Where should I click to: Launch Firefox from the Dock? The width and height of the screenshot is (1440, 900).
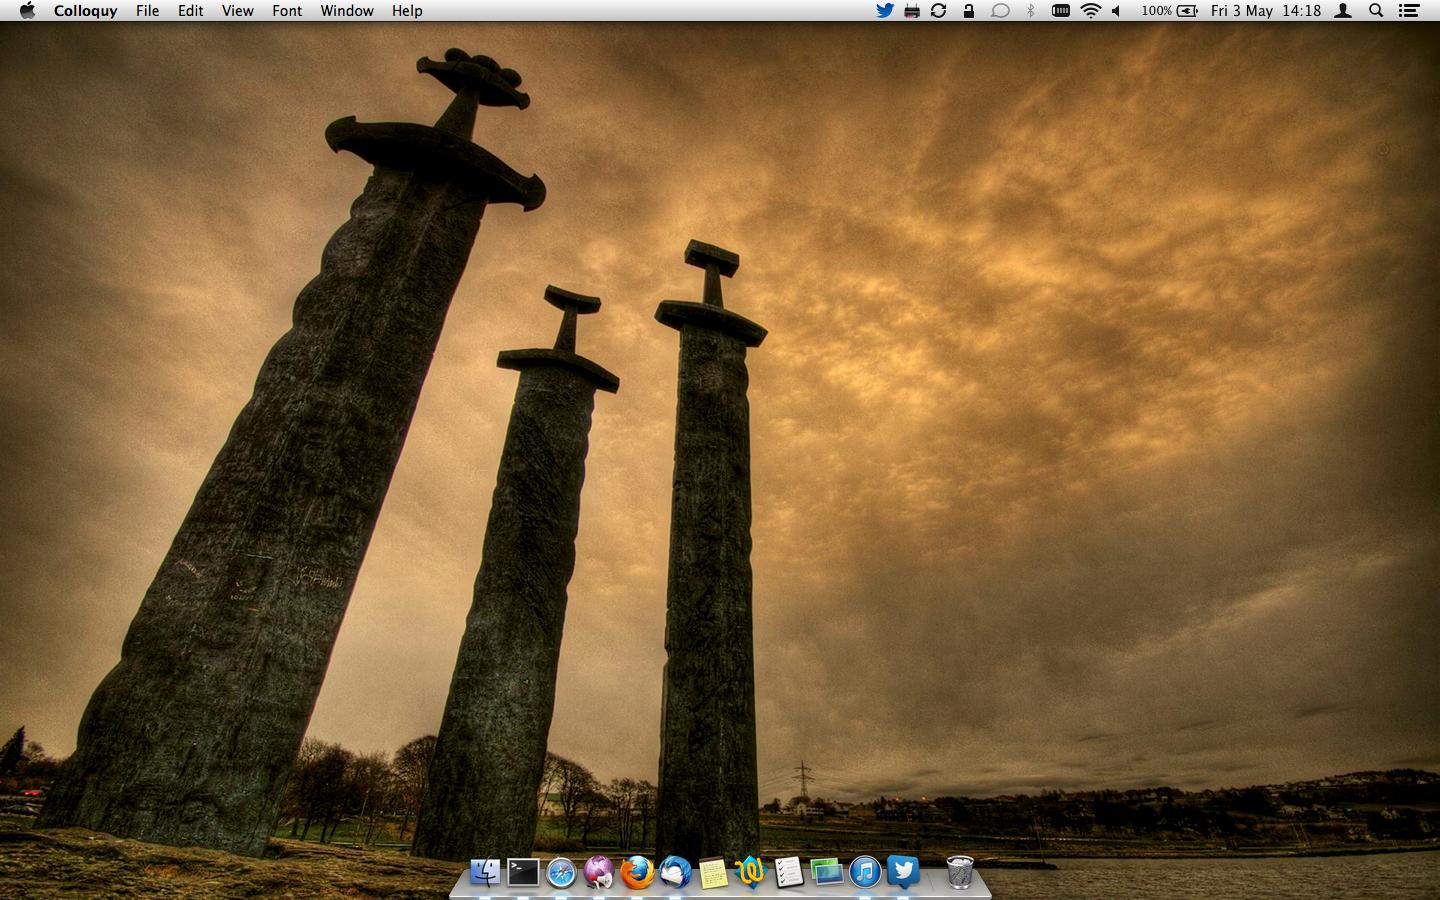coord(637,872)
